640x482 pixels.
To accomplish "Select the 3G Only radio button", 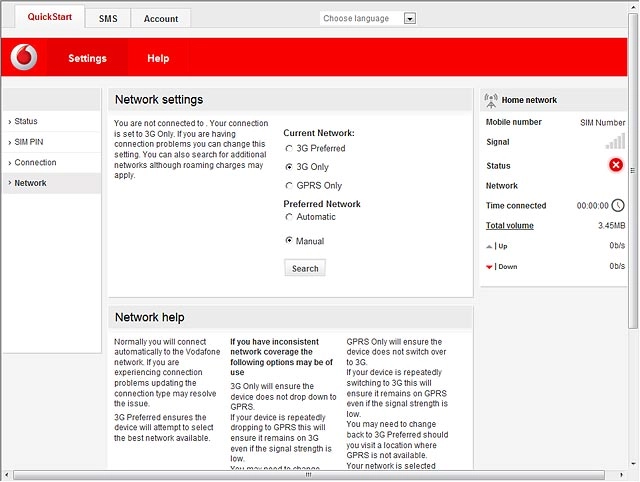I will click(x=289, y=167).
